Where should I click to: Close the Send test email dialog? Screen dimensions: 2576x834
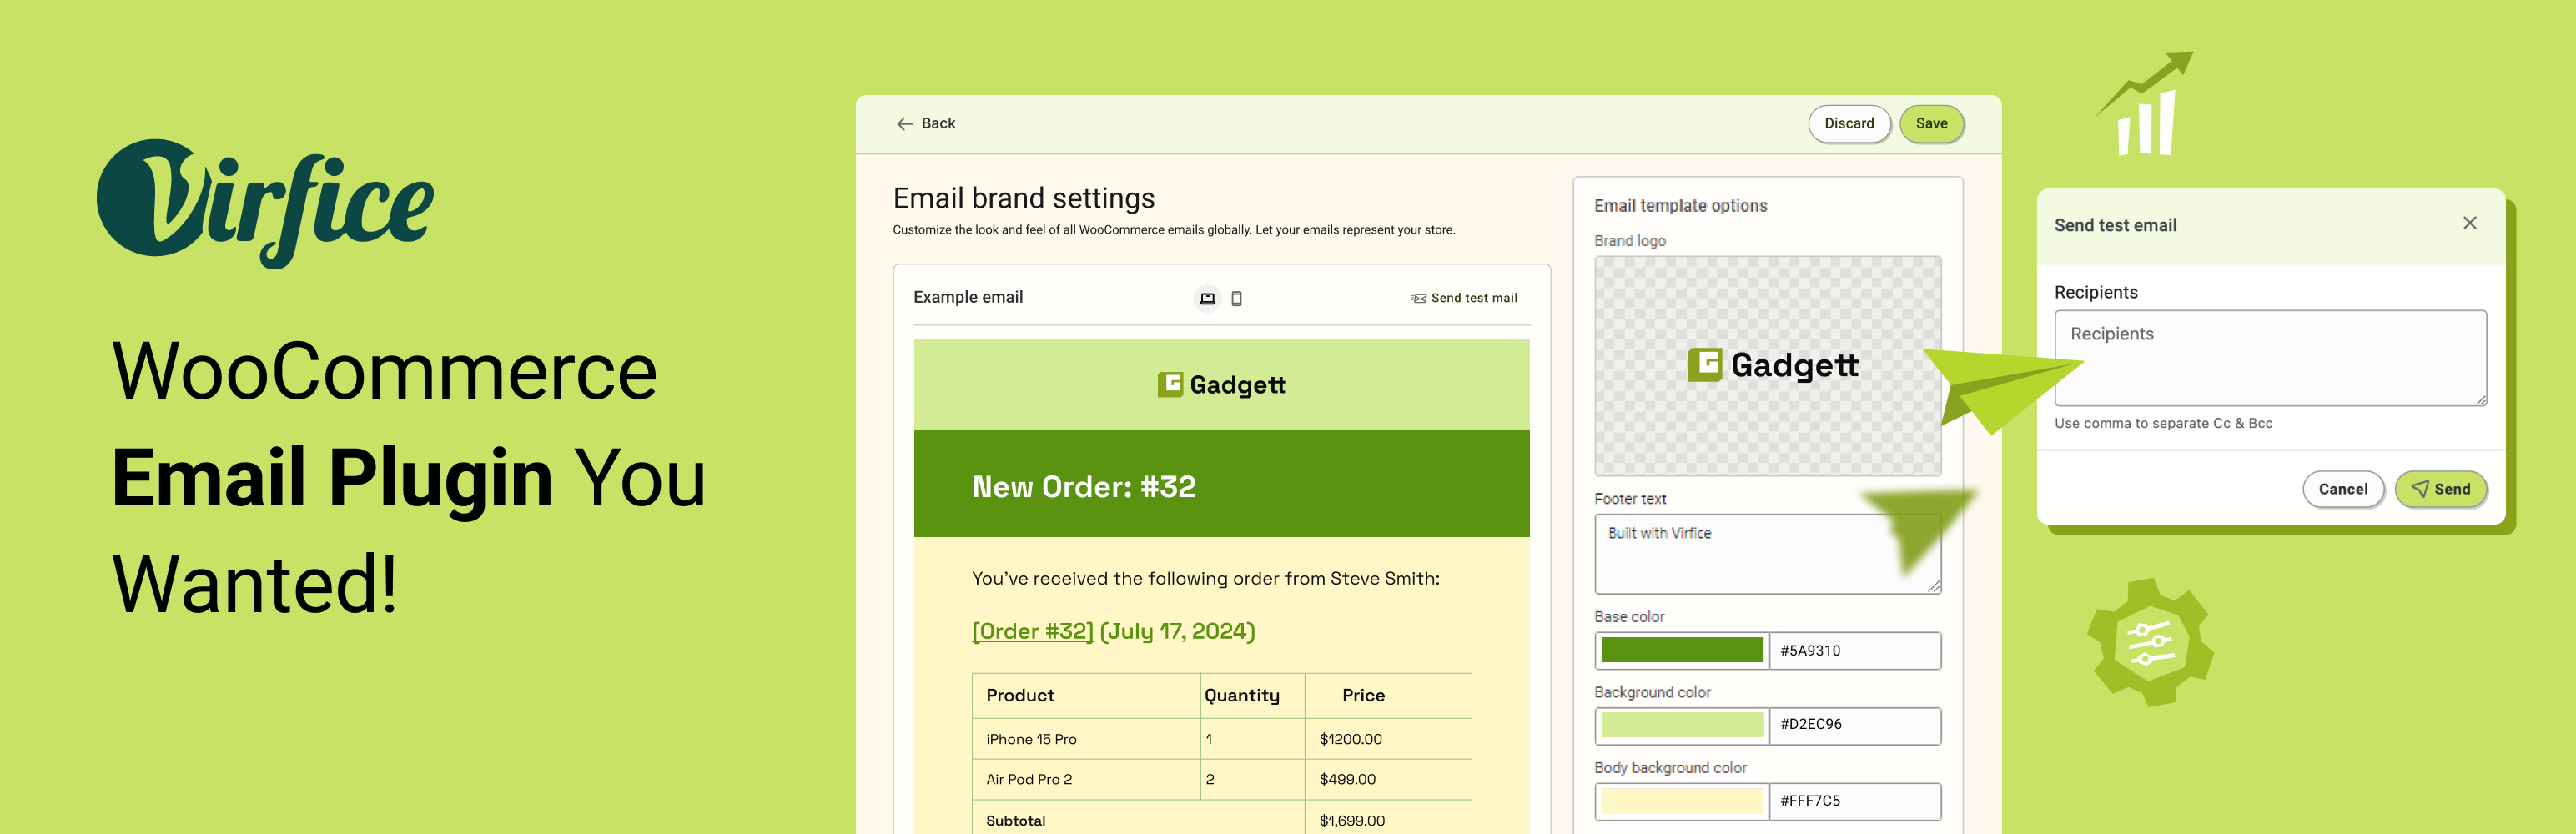pos(2470,223)
